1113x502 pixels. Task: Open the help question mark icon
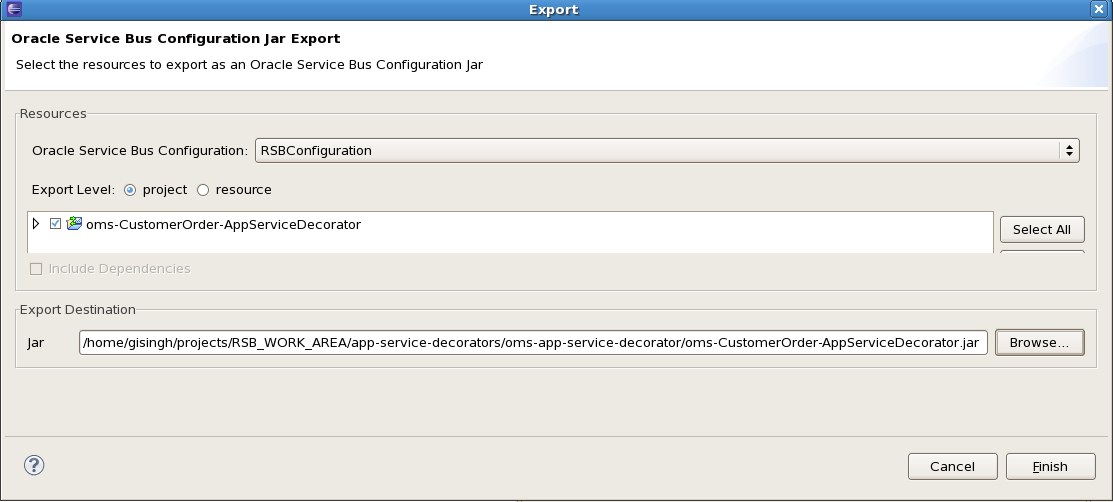[x=34, y=465]
